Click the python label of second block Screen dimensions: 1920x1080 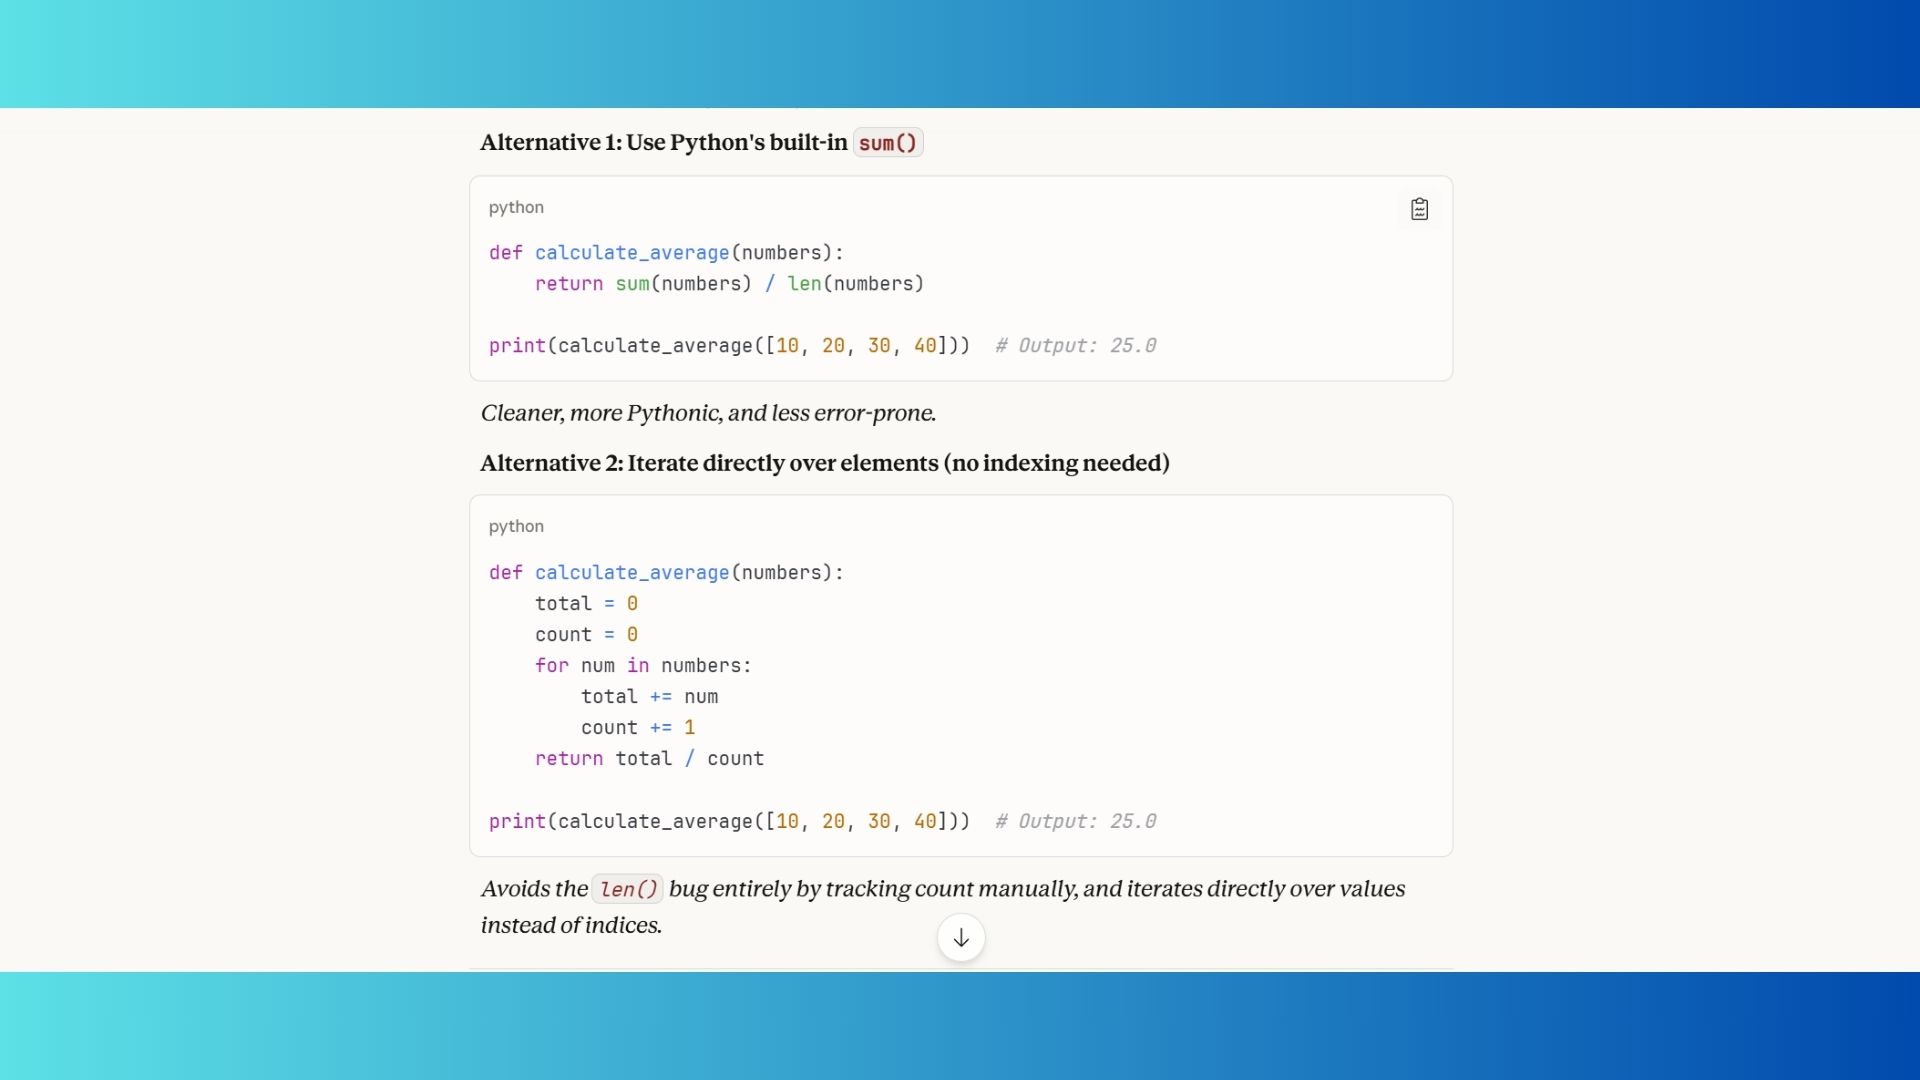(516, 527)
